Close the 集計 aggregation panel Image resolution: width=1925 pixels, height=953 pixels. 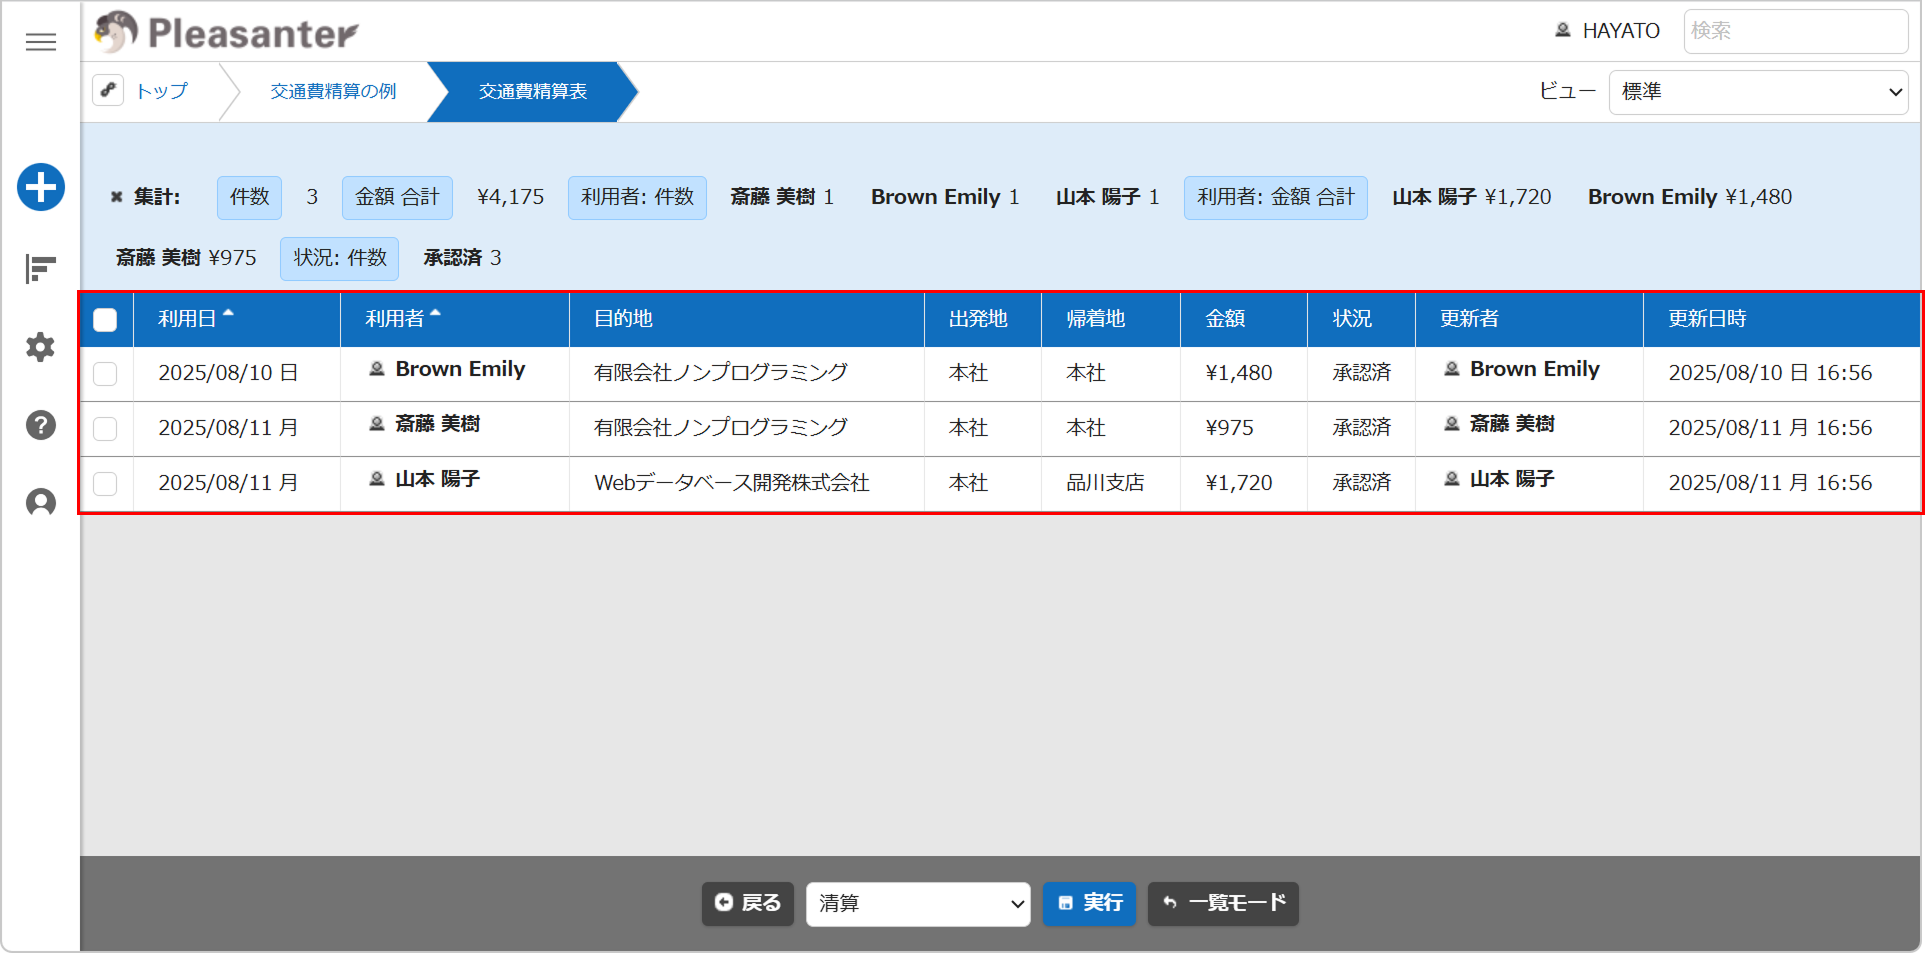116,197
